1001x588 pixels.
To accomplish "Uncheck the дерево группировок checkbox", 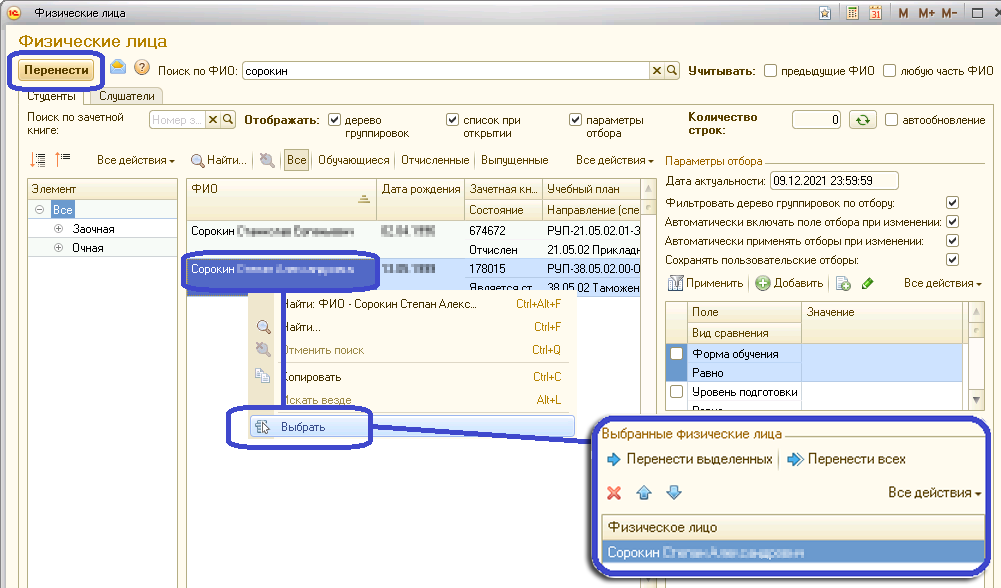I will (x=335, y=120).
